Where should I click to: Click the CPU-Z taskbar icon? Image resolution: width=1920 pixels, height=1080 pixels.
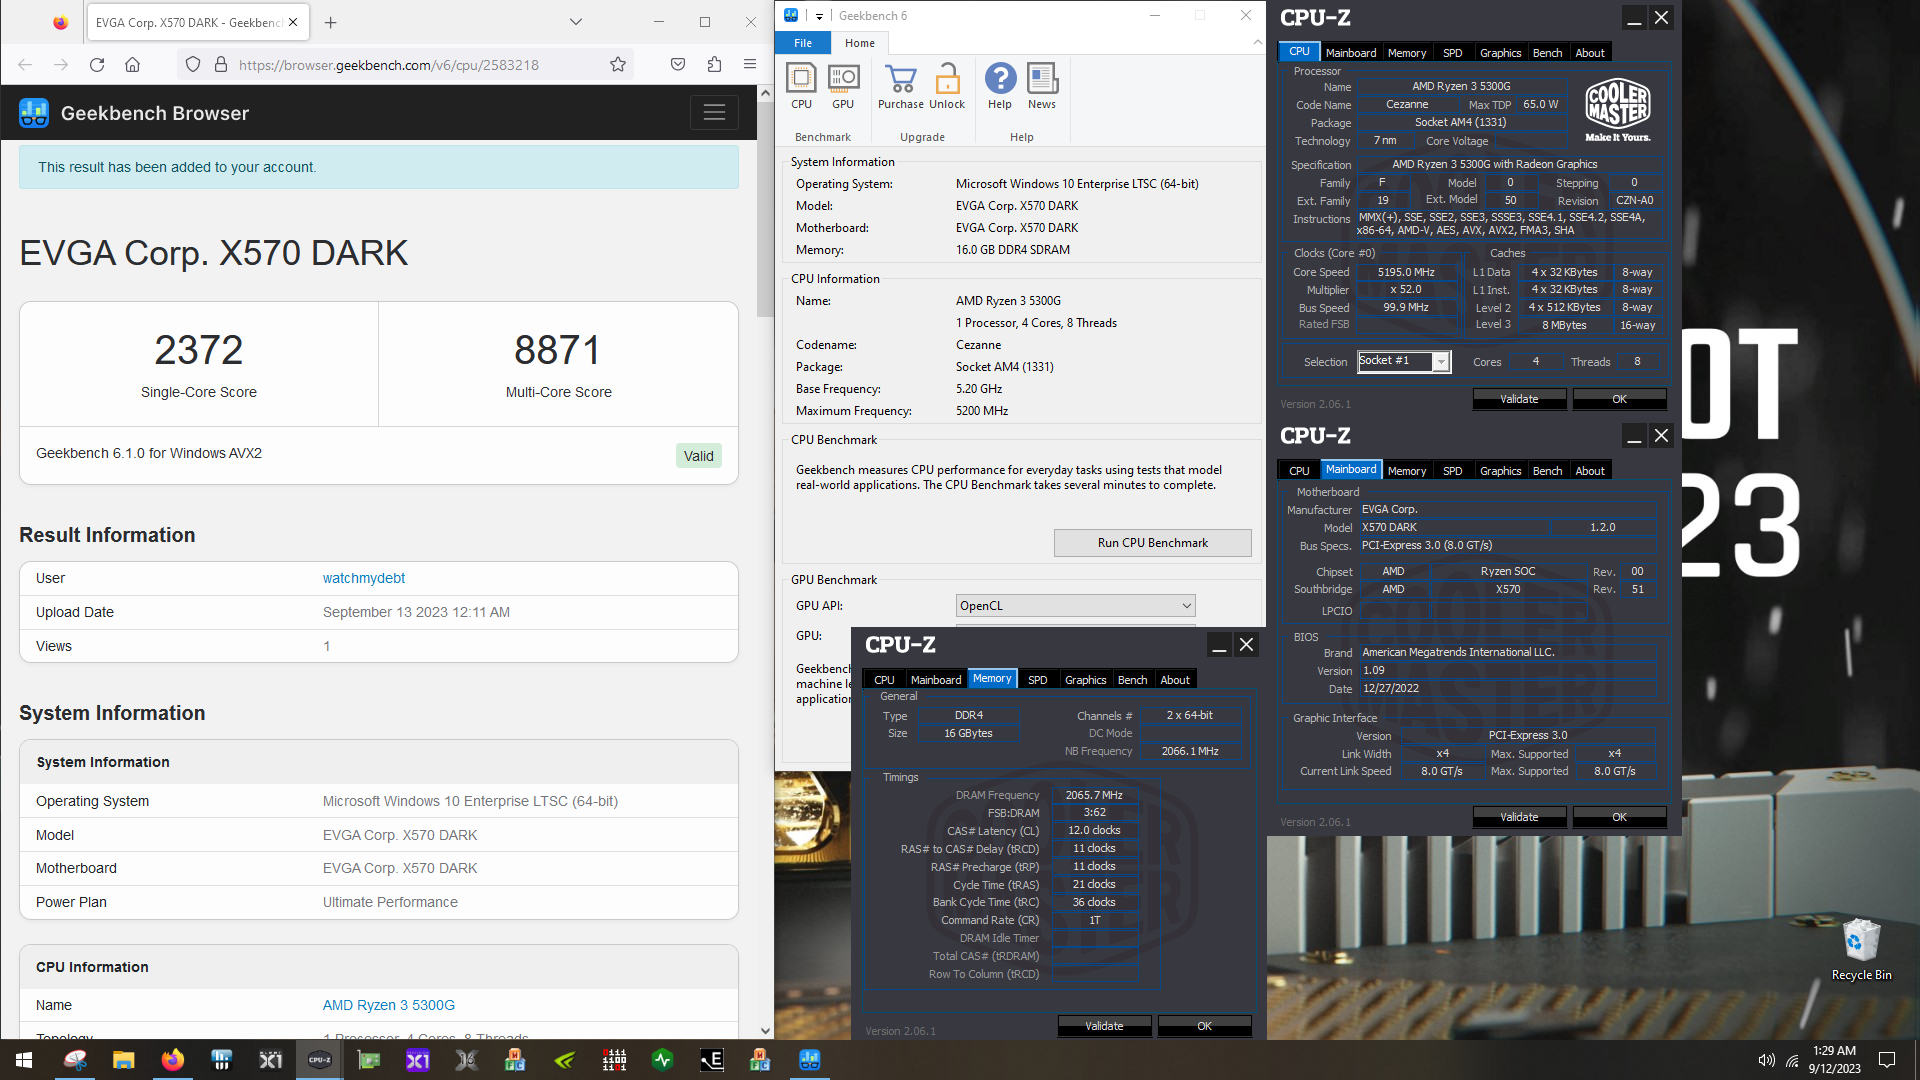[320, 1060]
